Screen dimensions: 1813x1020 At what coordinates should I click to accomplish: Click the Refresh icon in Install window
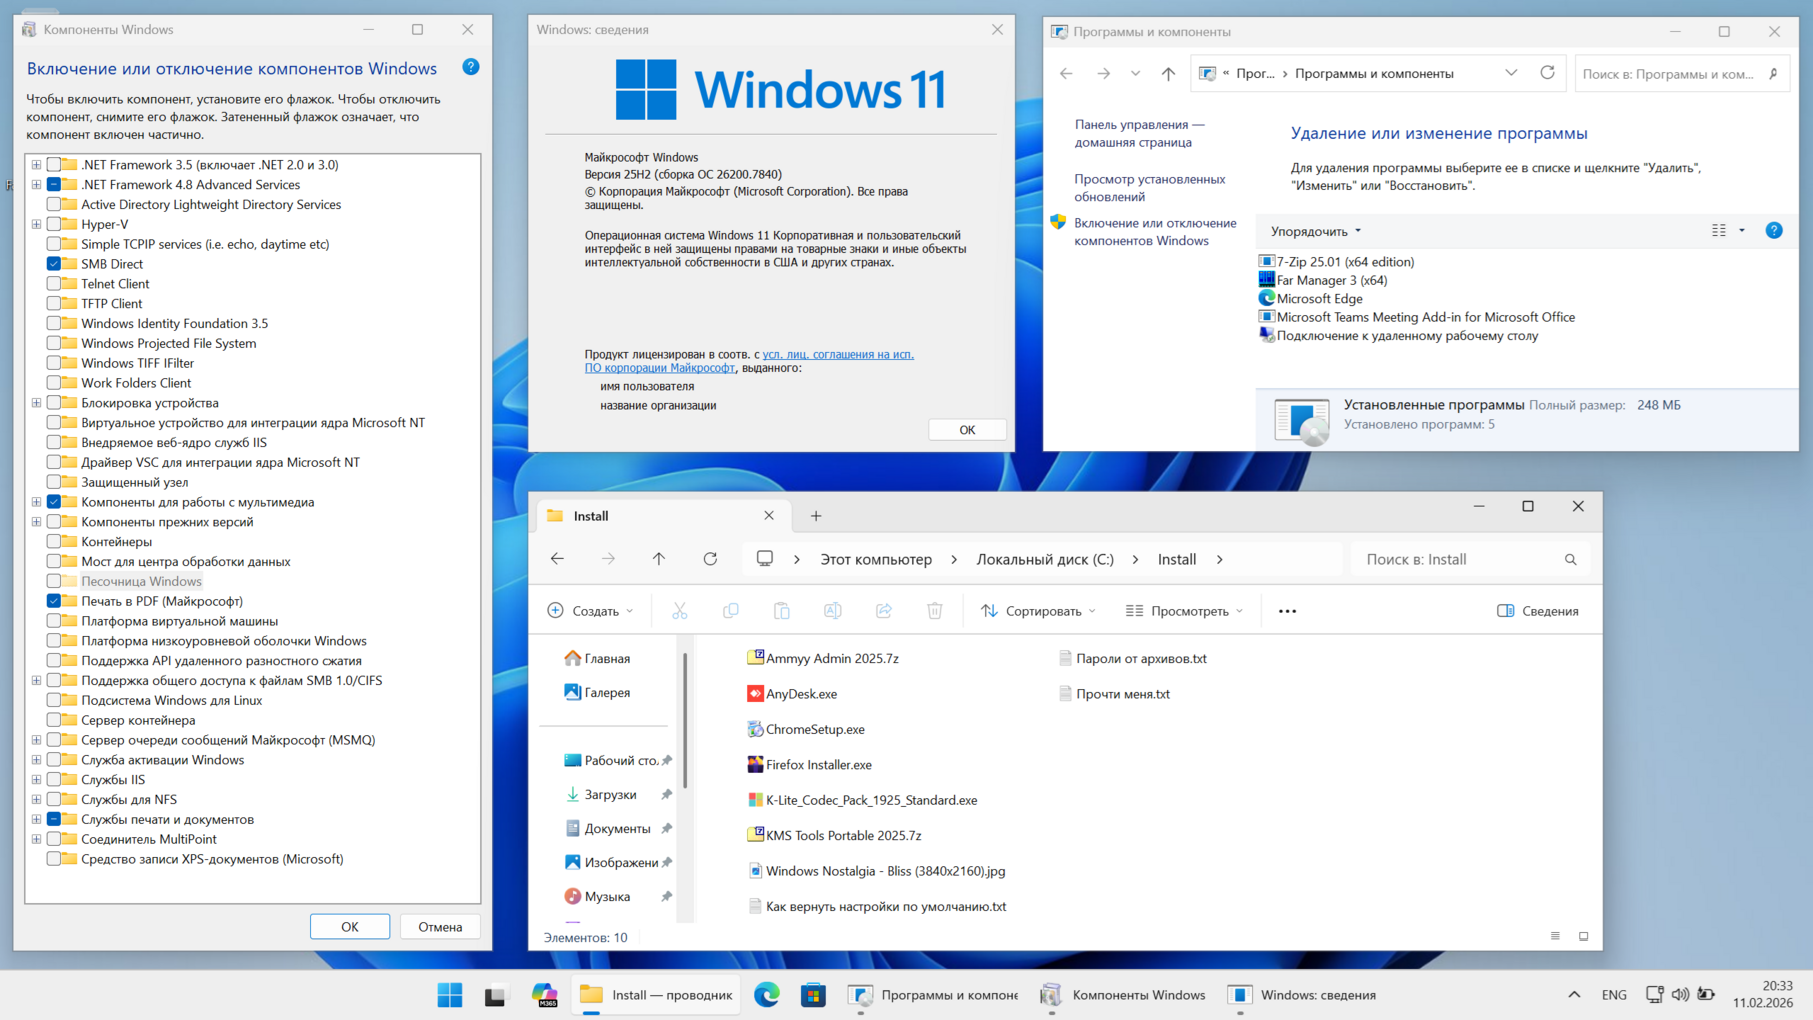coord(710,559)
